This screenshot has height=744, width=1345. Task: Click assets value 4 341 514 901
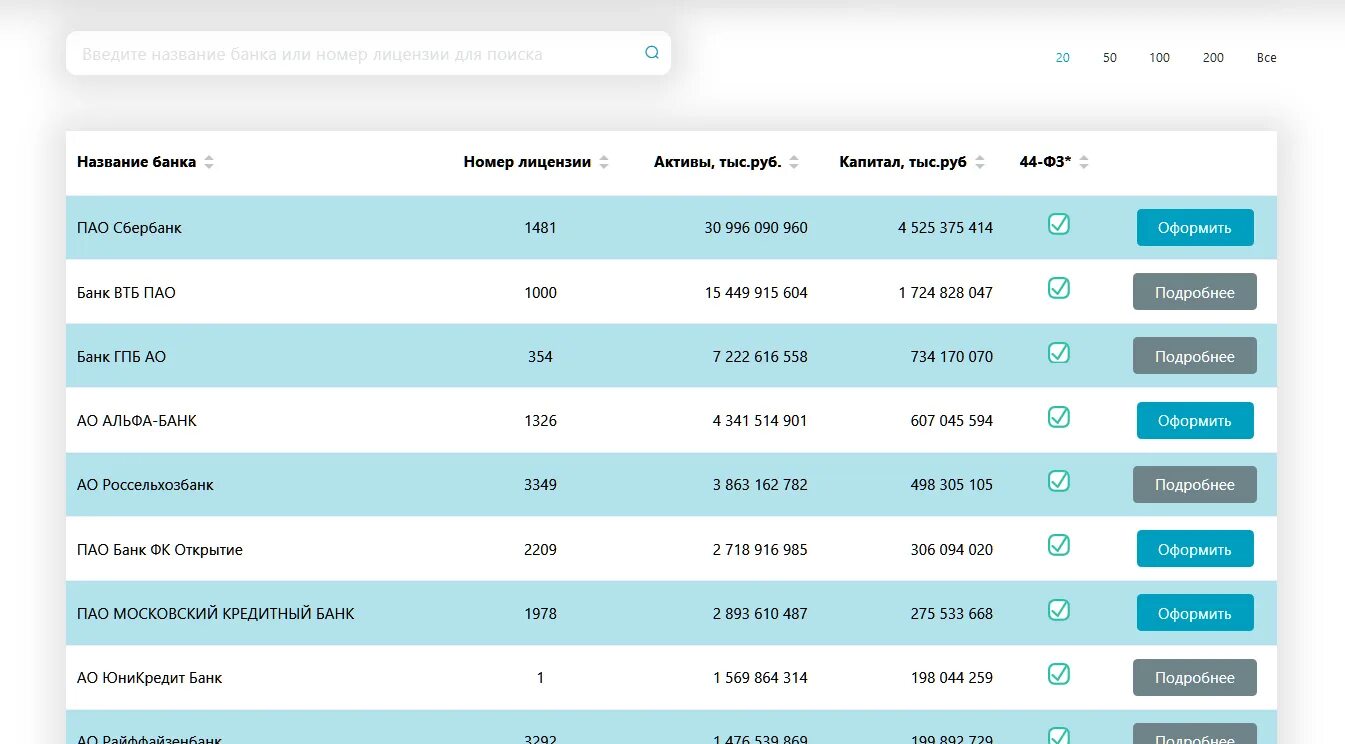click(760, 421)
